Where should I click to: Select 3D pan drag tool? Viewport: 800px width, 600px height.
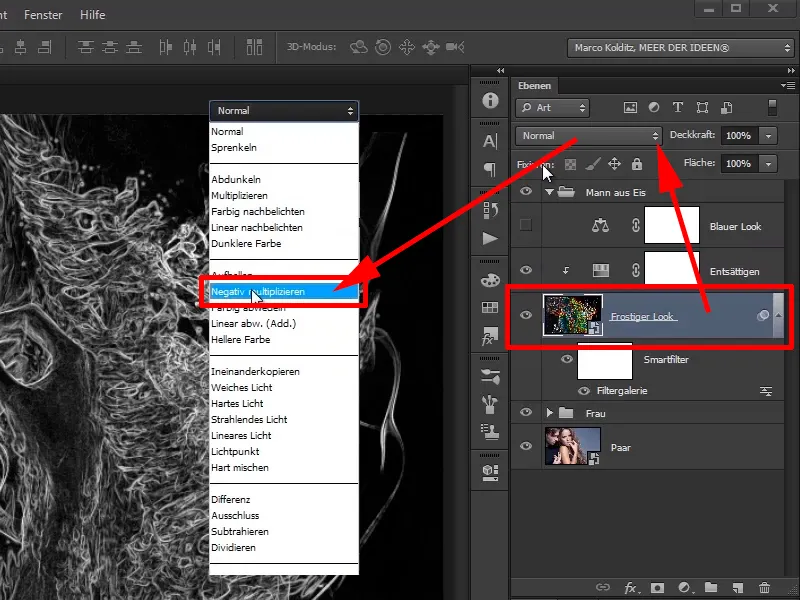point(407,47)
